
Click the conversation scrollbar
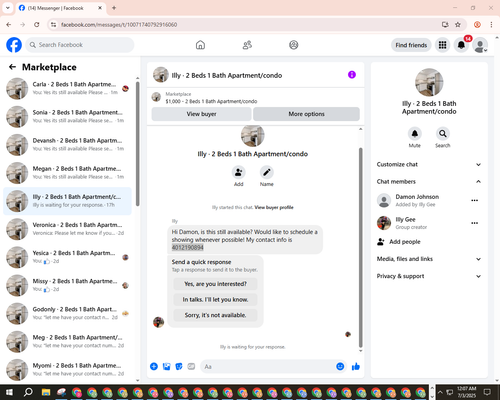tap(360, 248)
